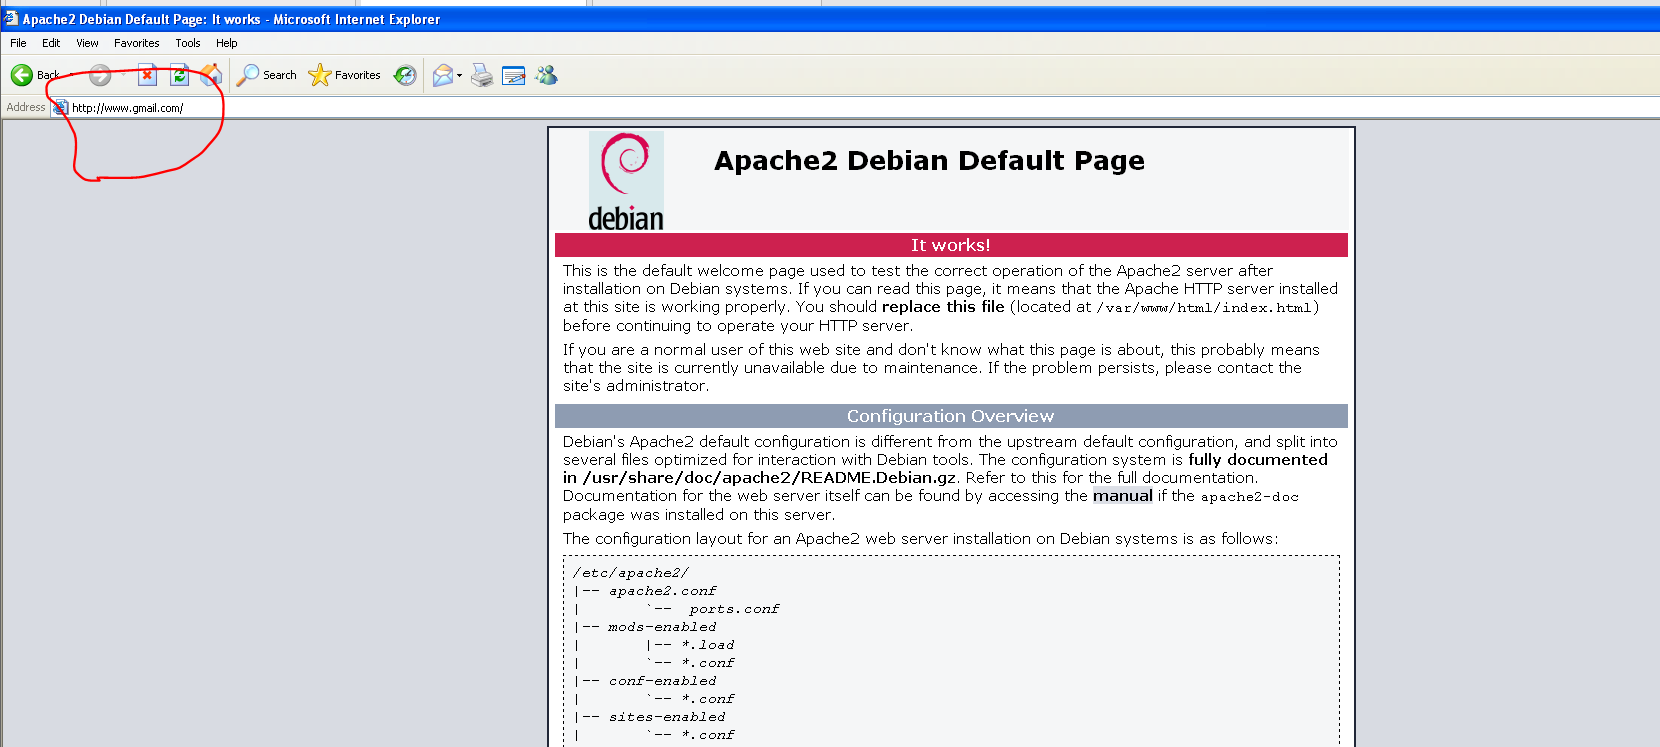Open the Edit menu
Image resolution: width=1660 pixels, height=747 pixels.
point(51,43)
